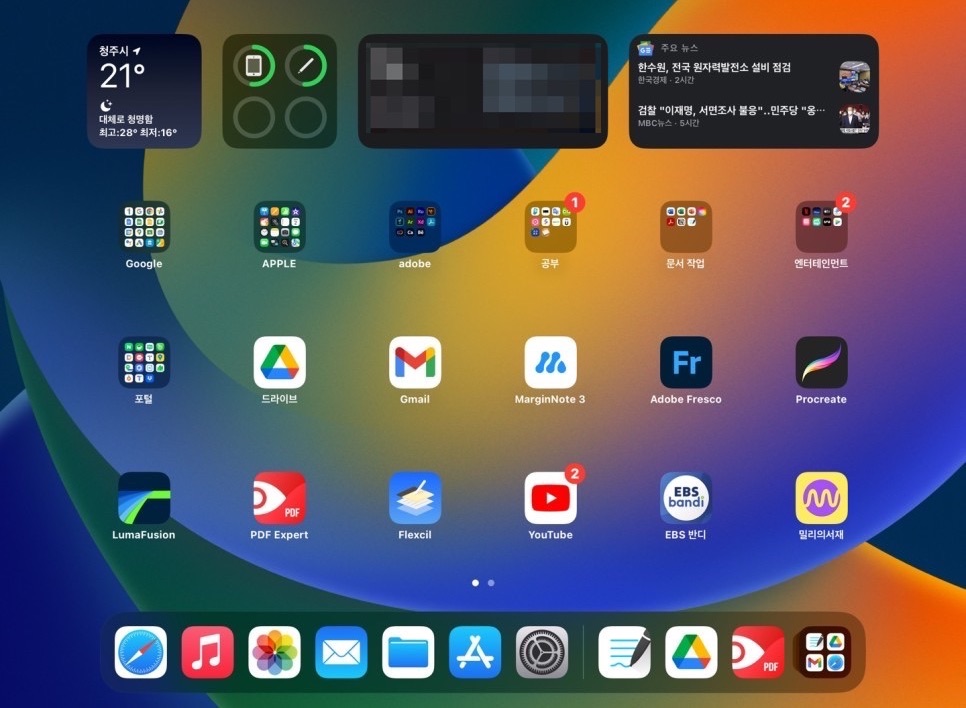Open the 포털 folder
The height and width of the screenshot is (708, 966).
click(x=144, y=362)
